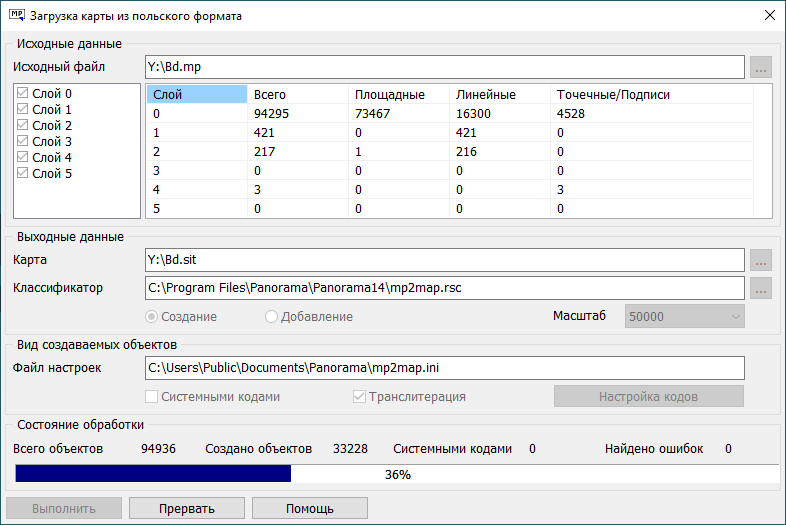Toggle the Слой 3 checkbox

pos(24,142)
